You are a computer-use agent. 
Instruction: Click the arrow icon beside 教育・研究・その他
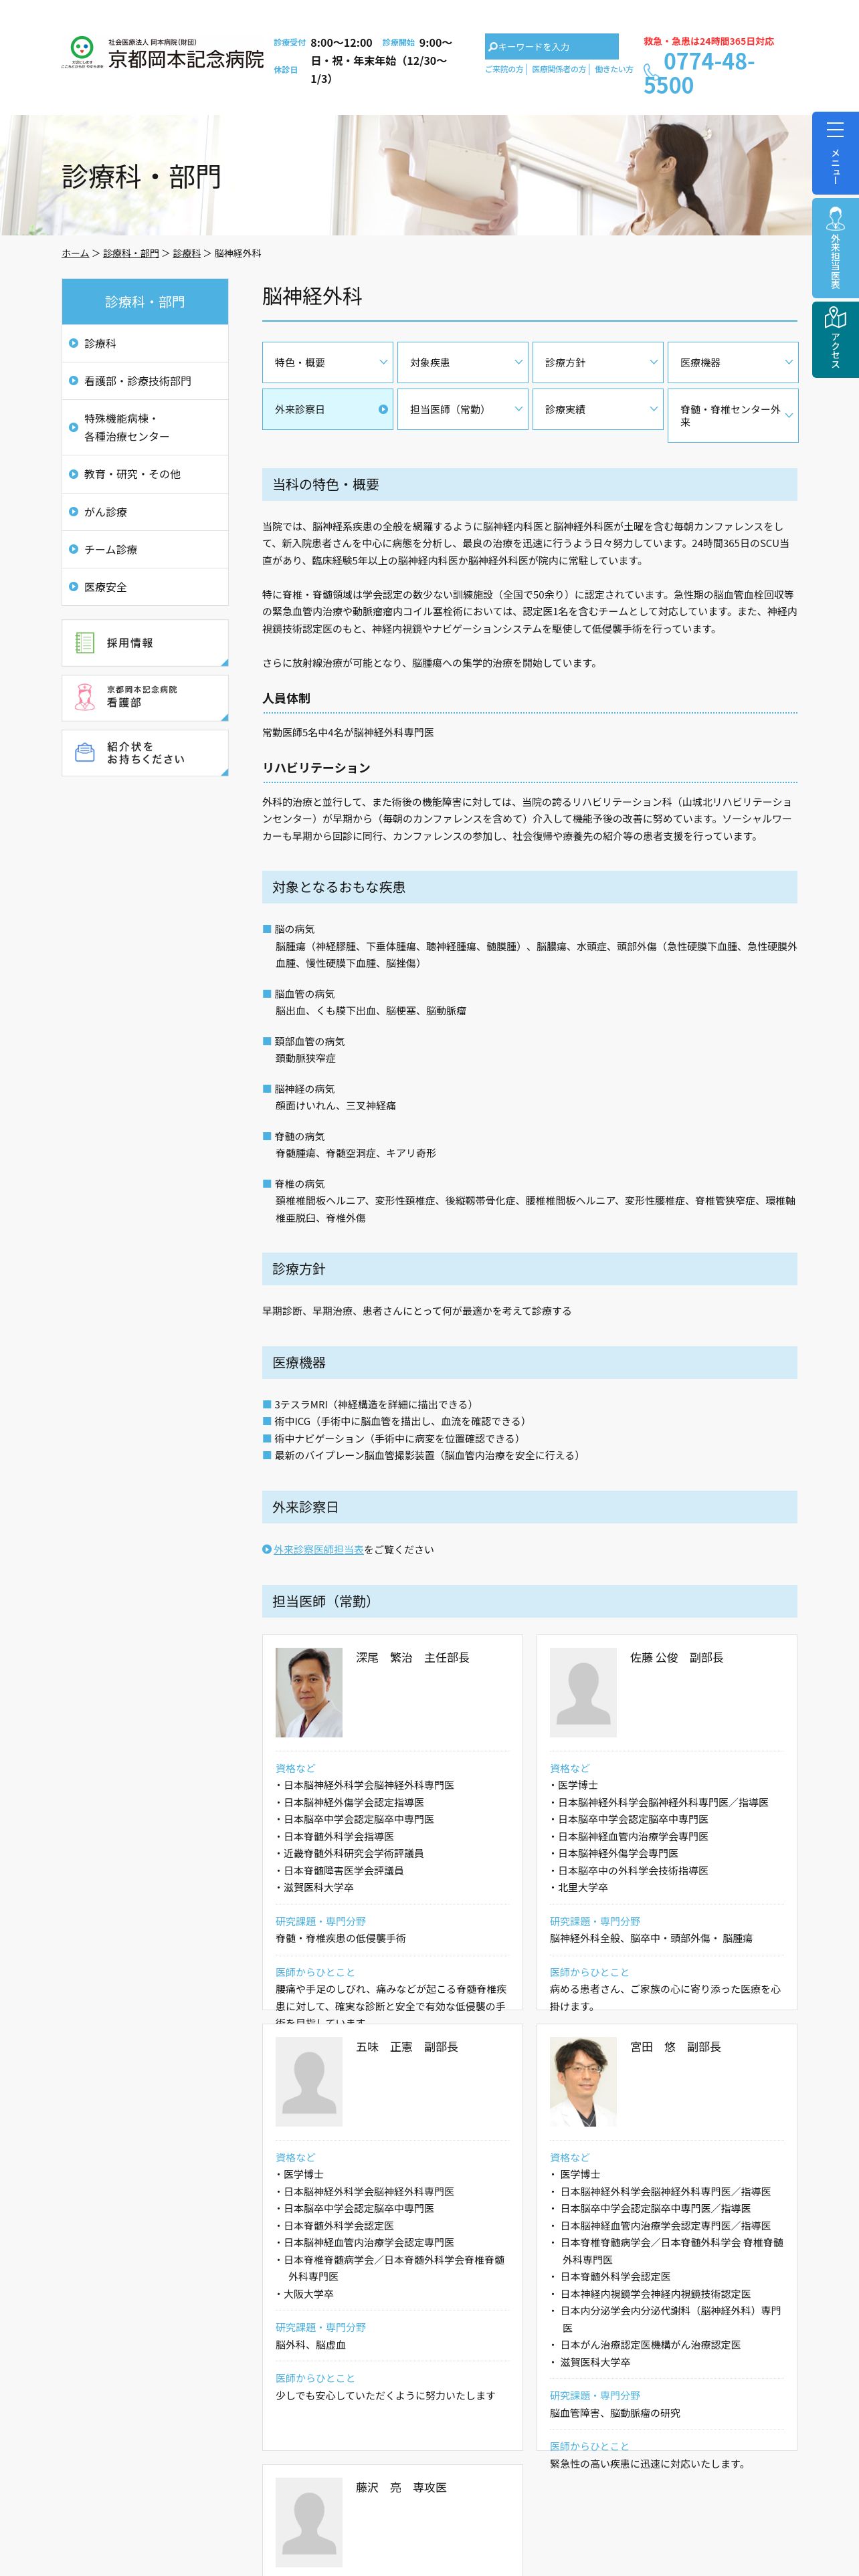coord(73,474)
